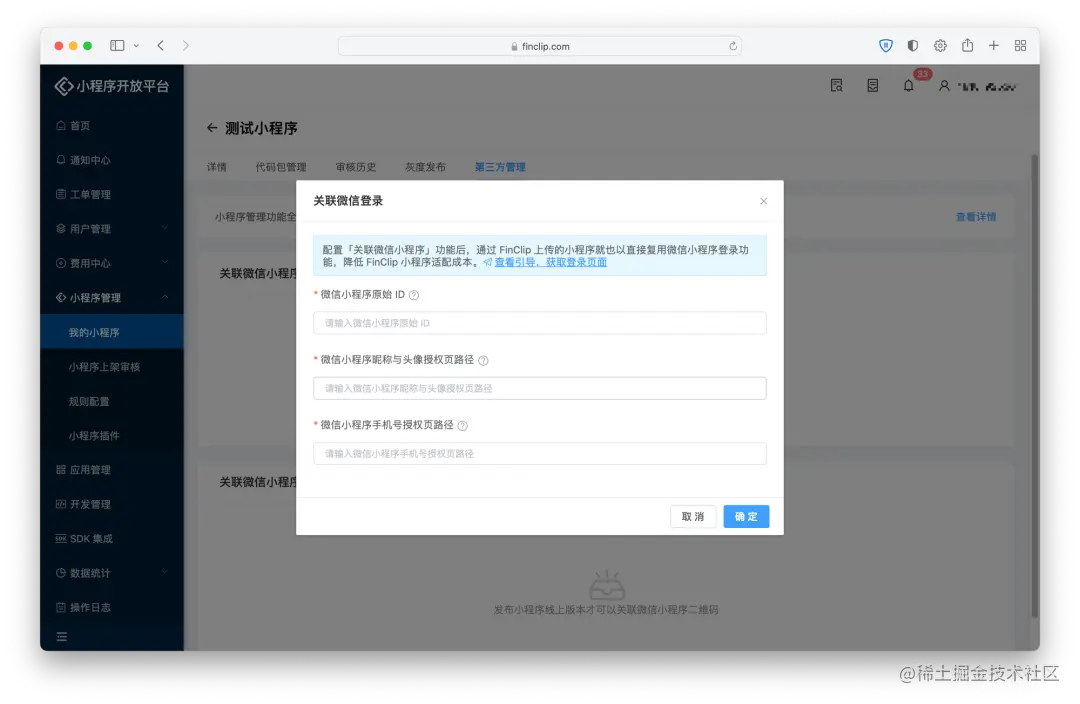Focus the 微信小程序原始 ID input field

click(539, 323)
